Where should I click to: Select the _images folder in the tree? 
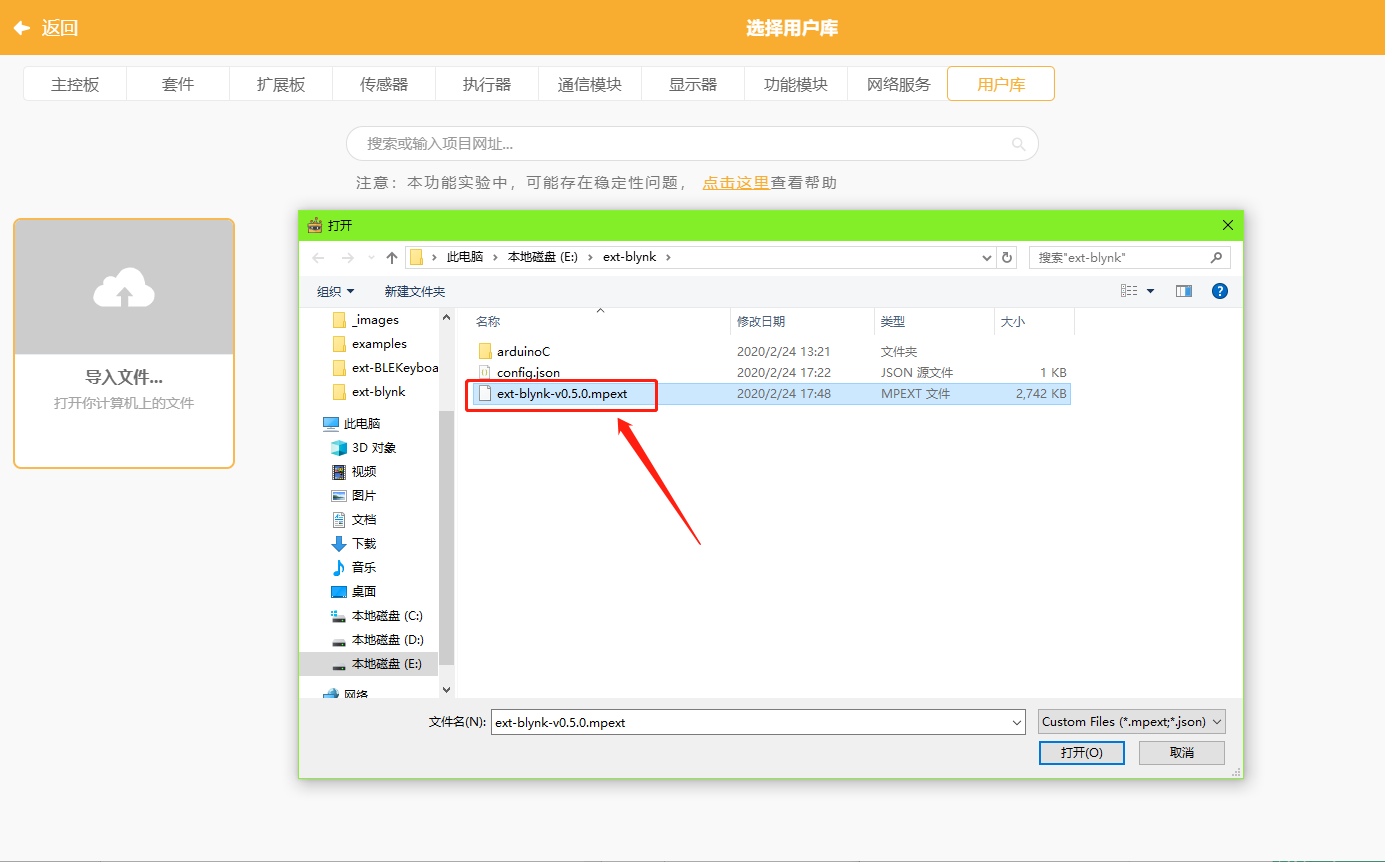(375, 320)
